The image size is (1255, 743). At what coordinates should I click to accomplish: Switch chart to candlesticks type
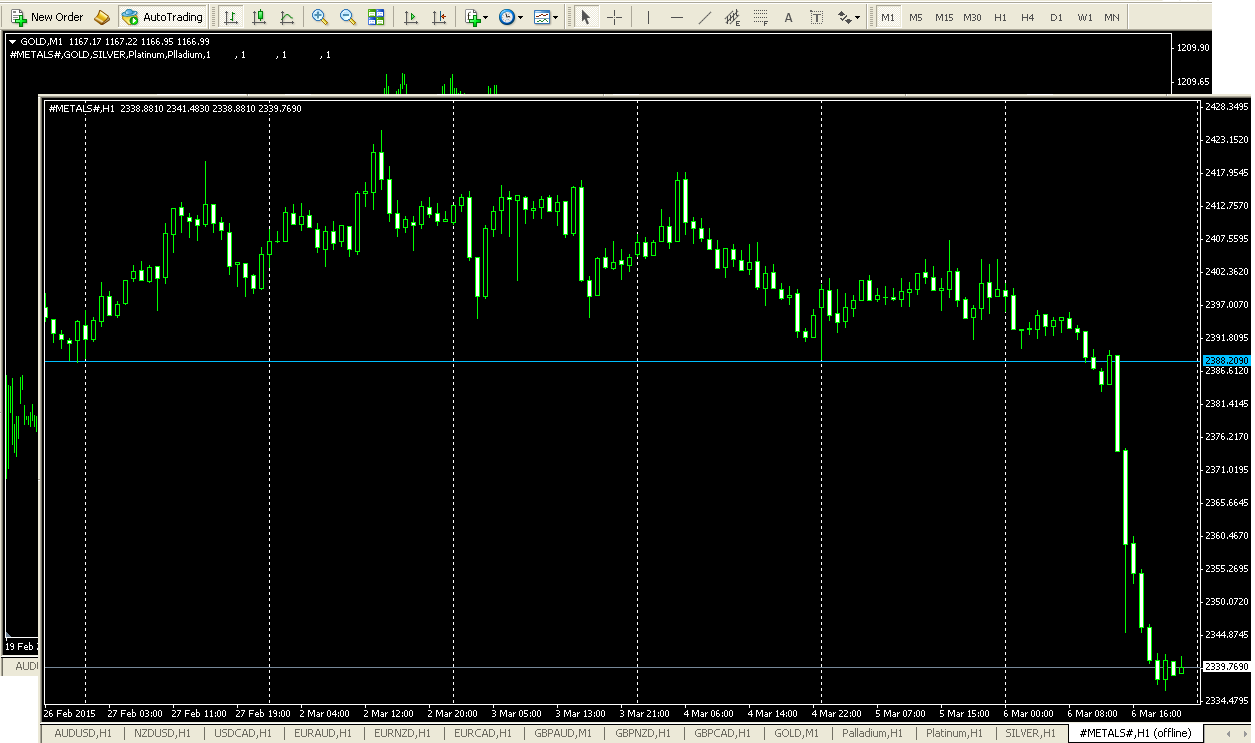click(259, 17)
